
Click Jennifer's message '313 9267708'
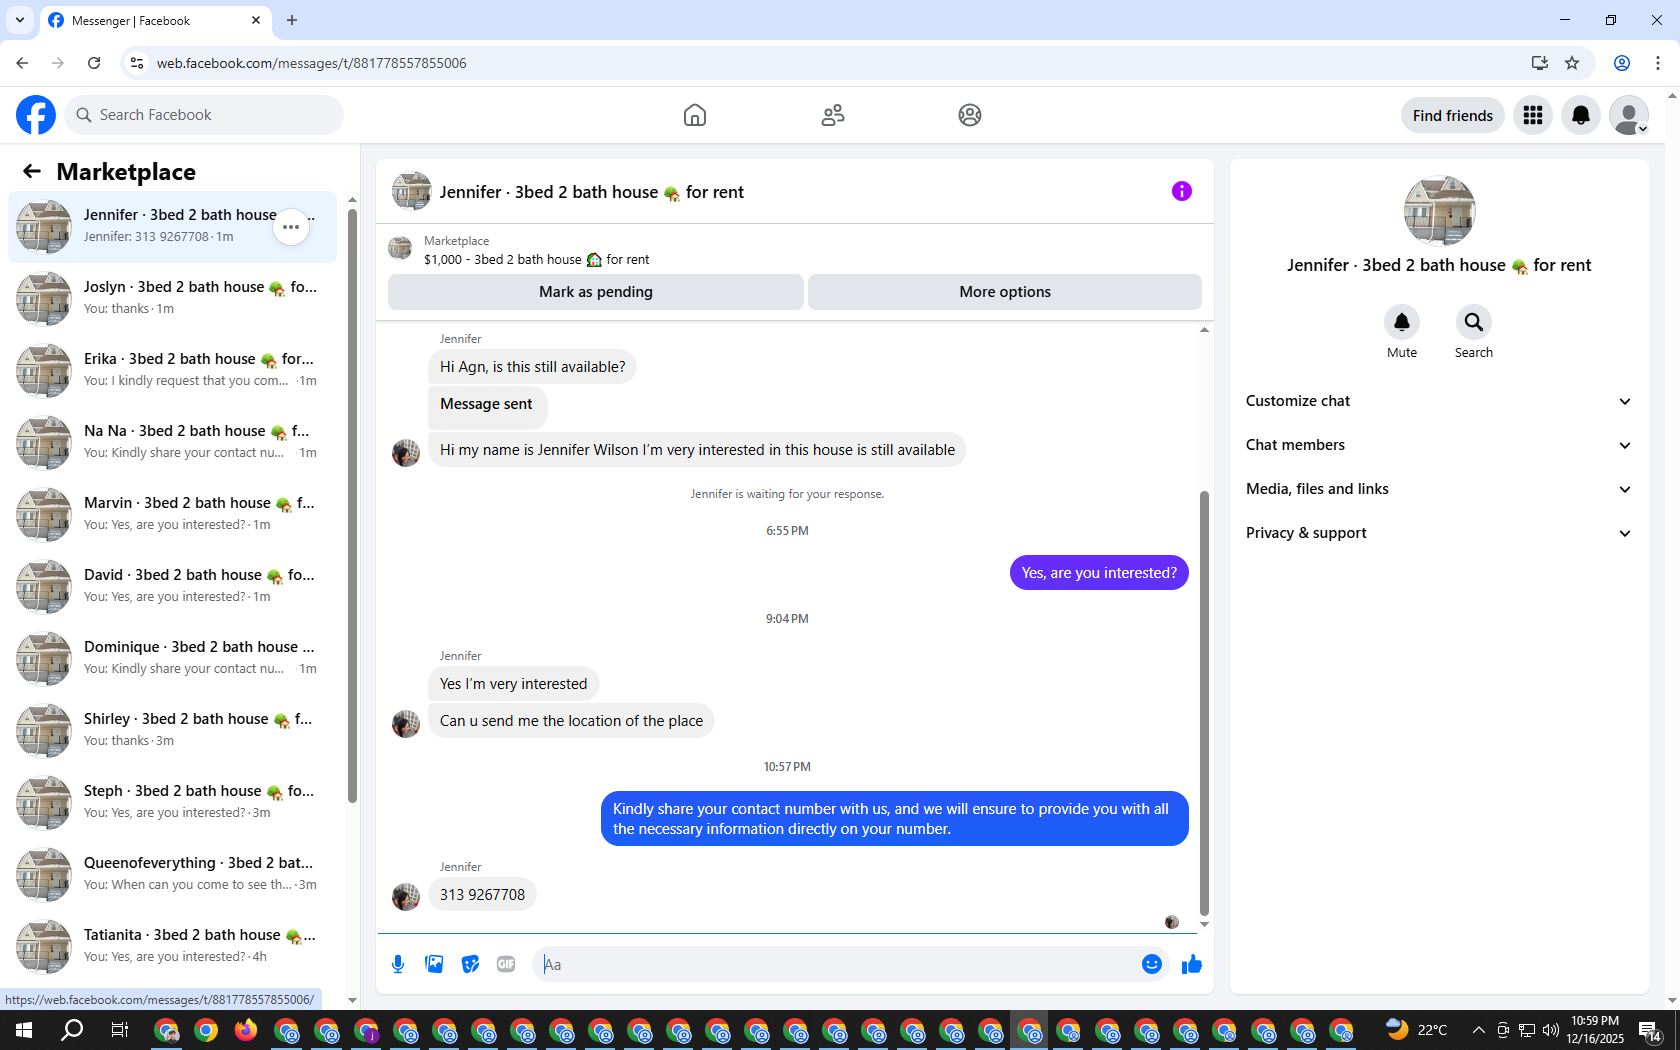point(482,895)
